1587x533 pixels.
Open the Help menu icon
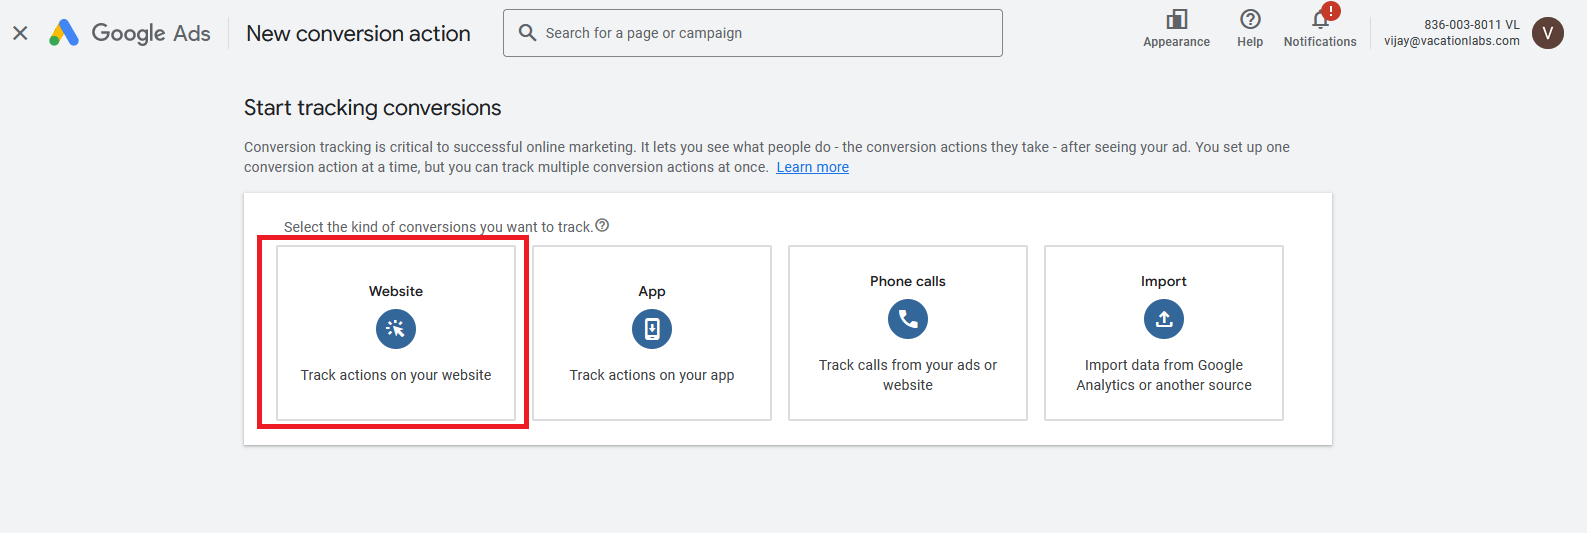(1250, 20)
